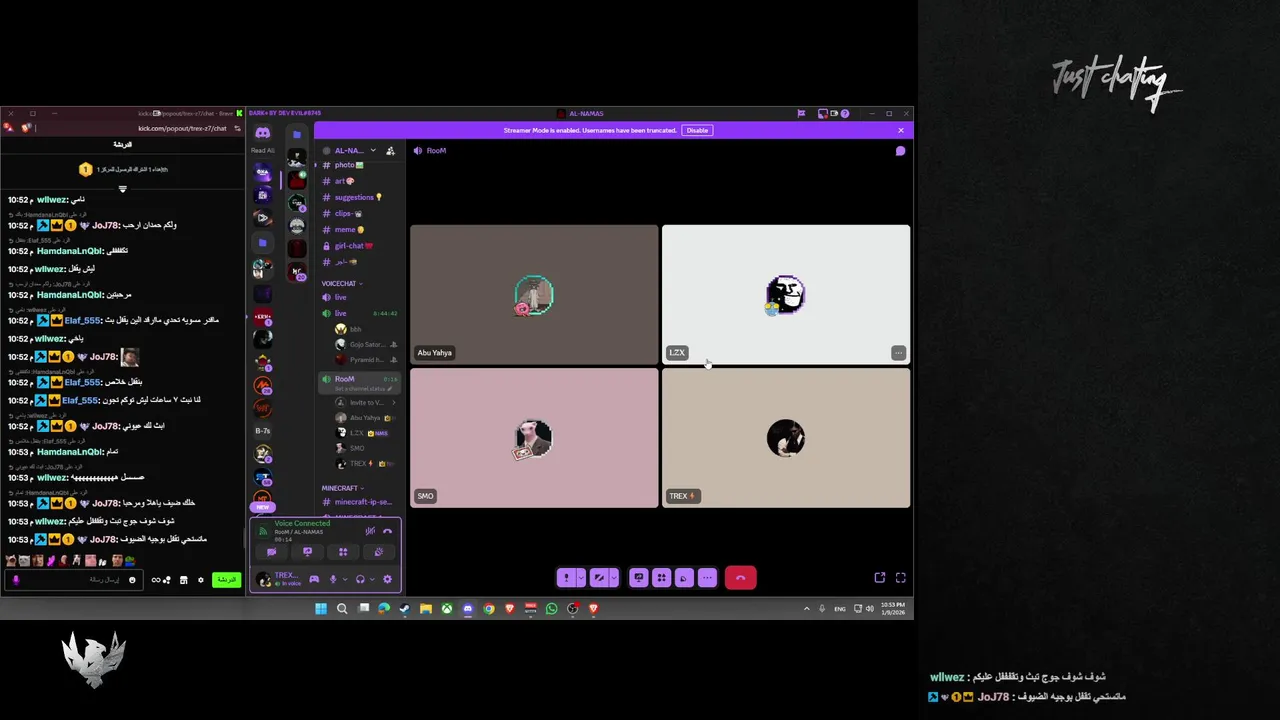Image resolution: width=1280 pixels, height=720 pixels.
Task: Toggle noise suppression in Voice Connected panel
Action: click(370, 531)
